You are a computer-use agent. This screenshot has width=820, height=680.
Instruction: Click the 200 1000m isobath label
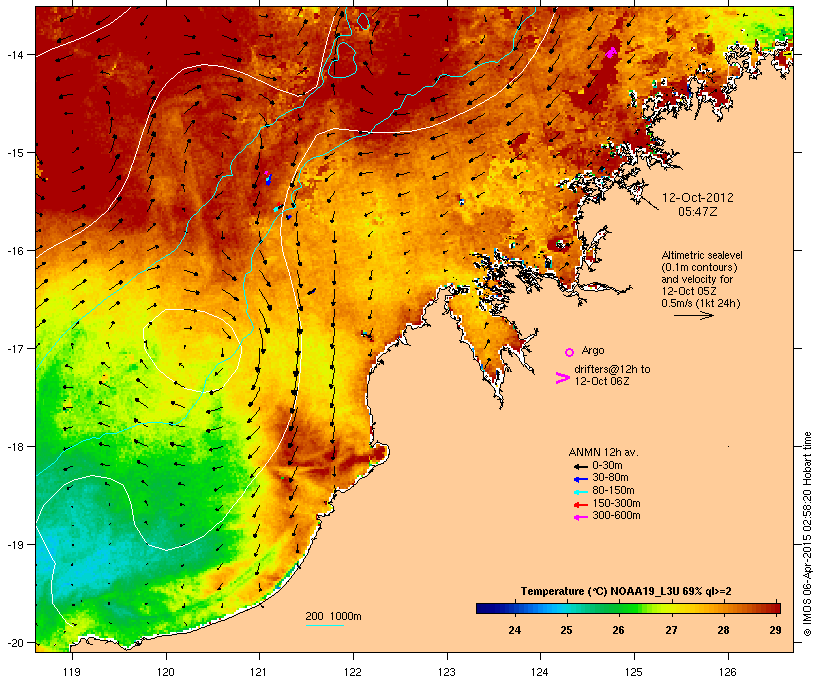[x=333, y=616]
